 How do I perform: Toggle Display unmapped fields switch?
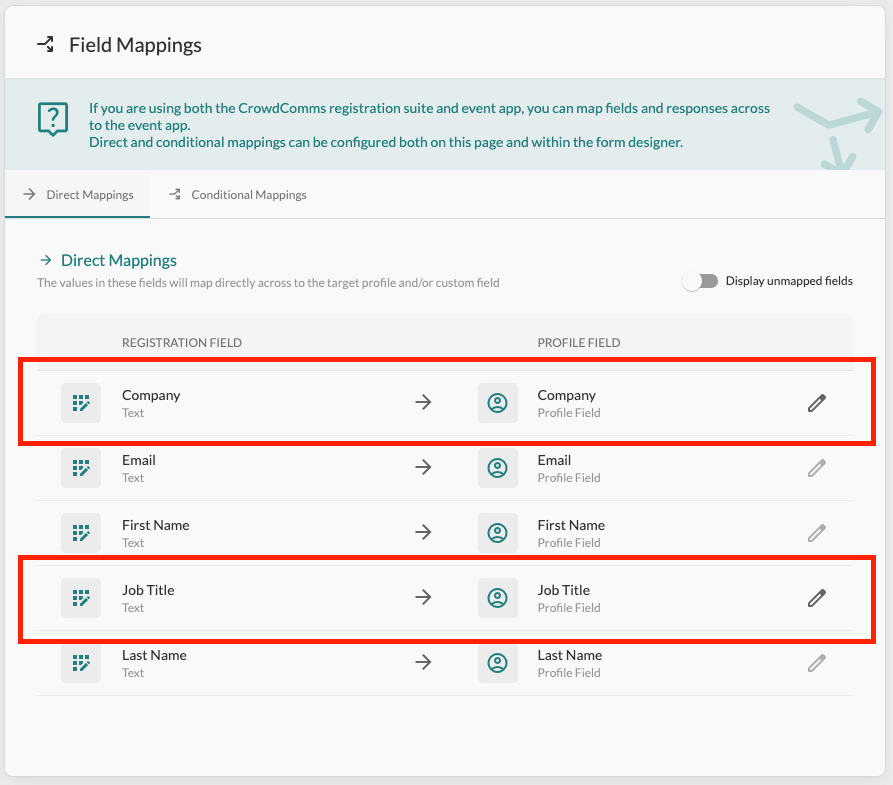coord(700,281)
